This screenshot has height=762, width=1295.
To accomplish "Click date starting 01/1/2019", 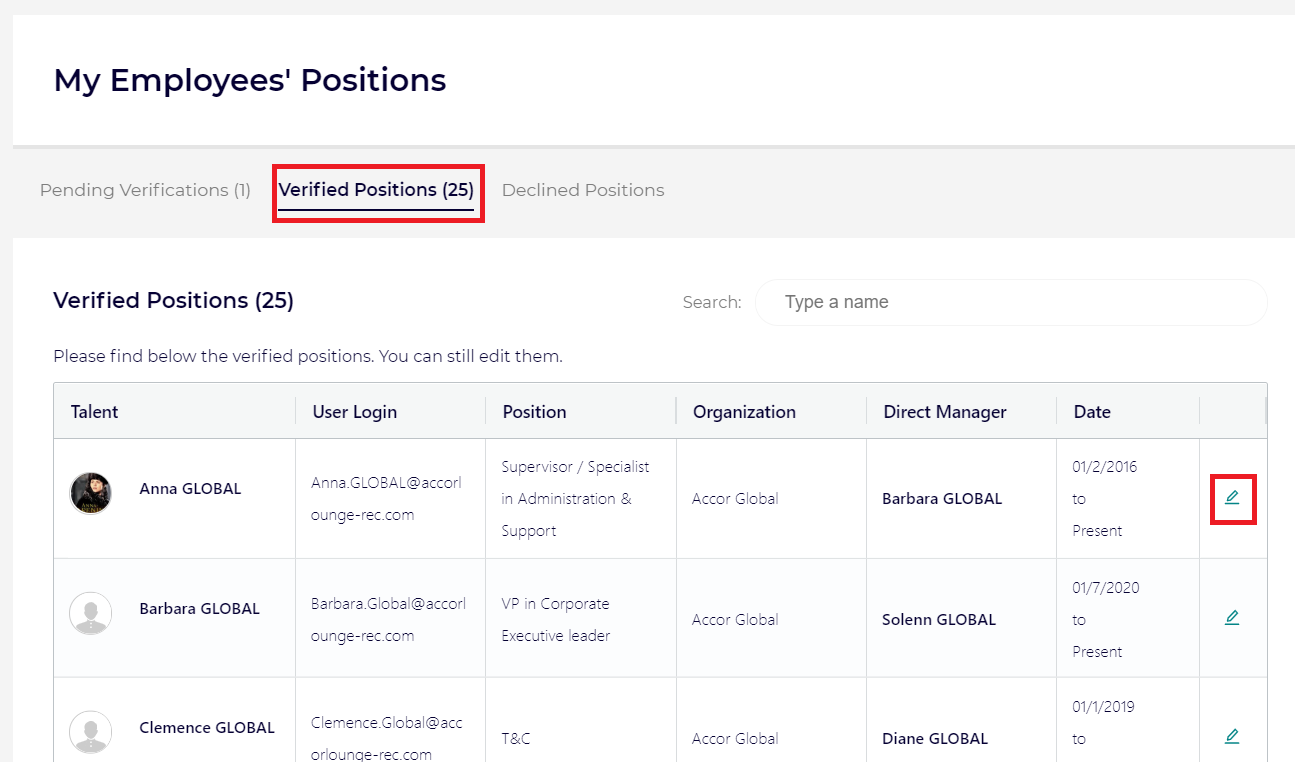I will 1105,707.
